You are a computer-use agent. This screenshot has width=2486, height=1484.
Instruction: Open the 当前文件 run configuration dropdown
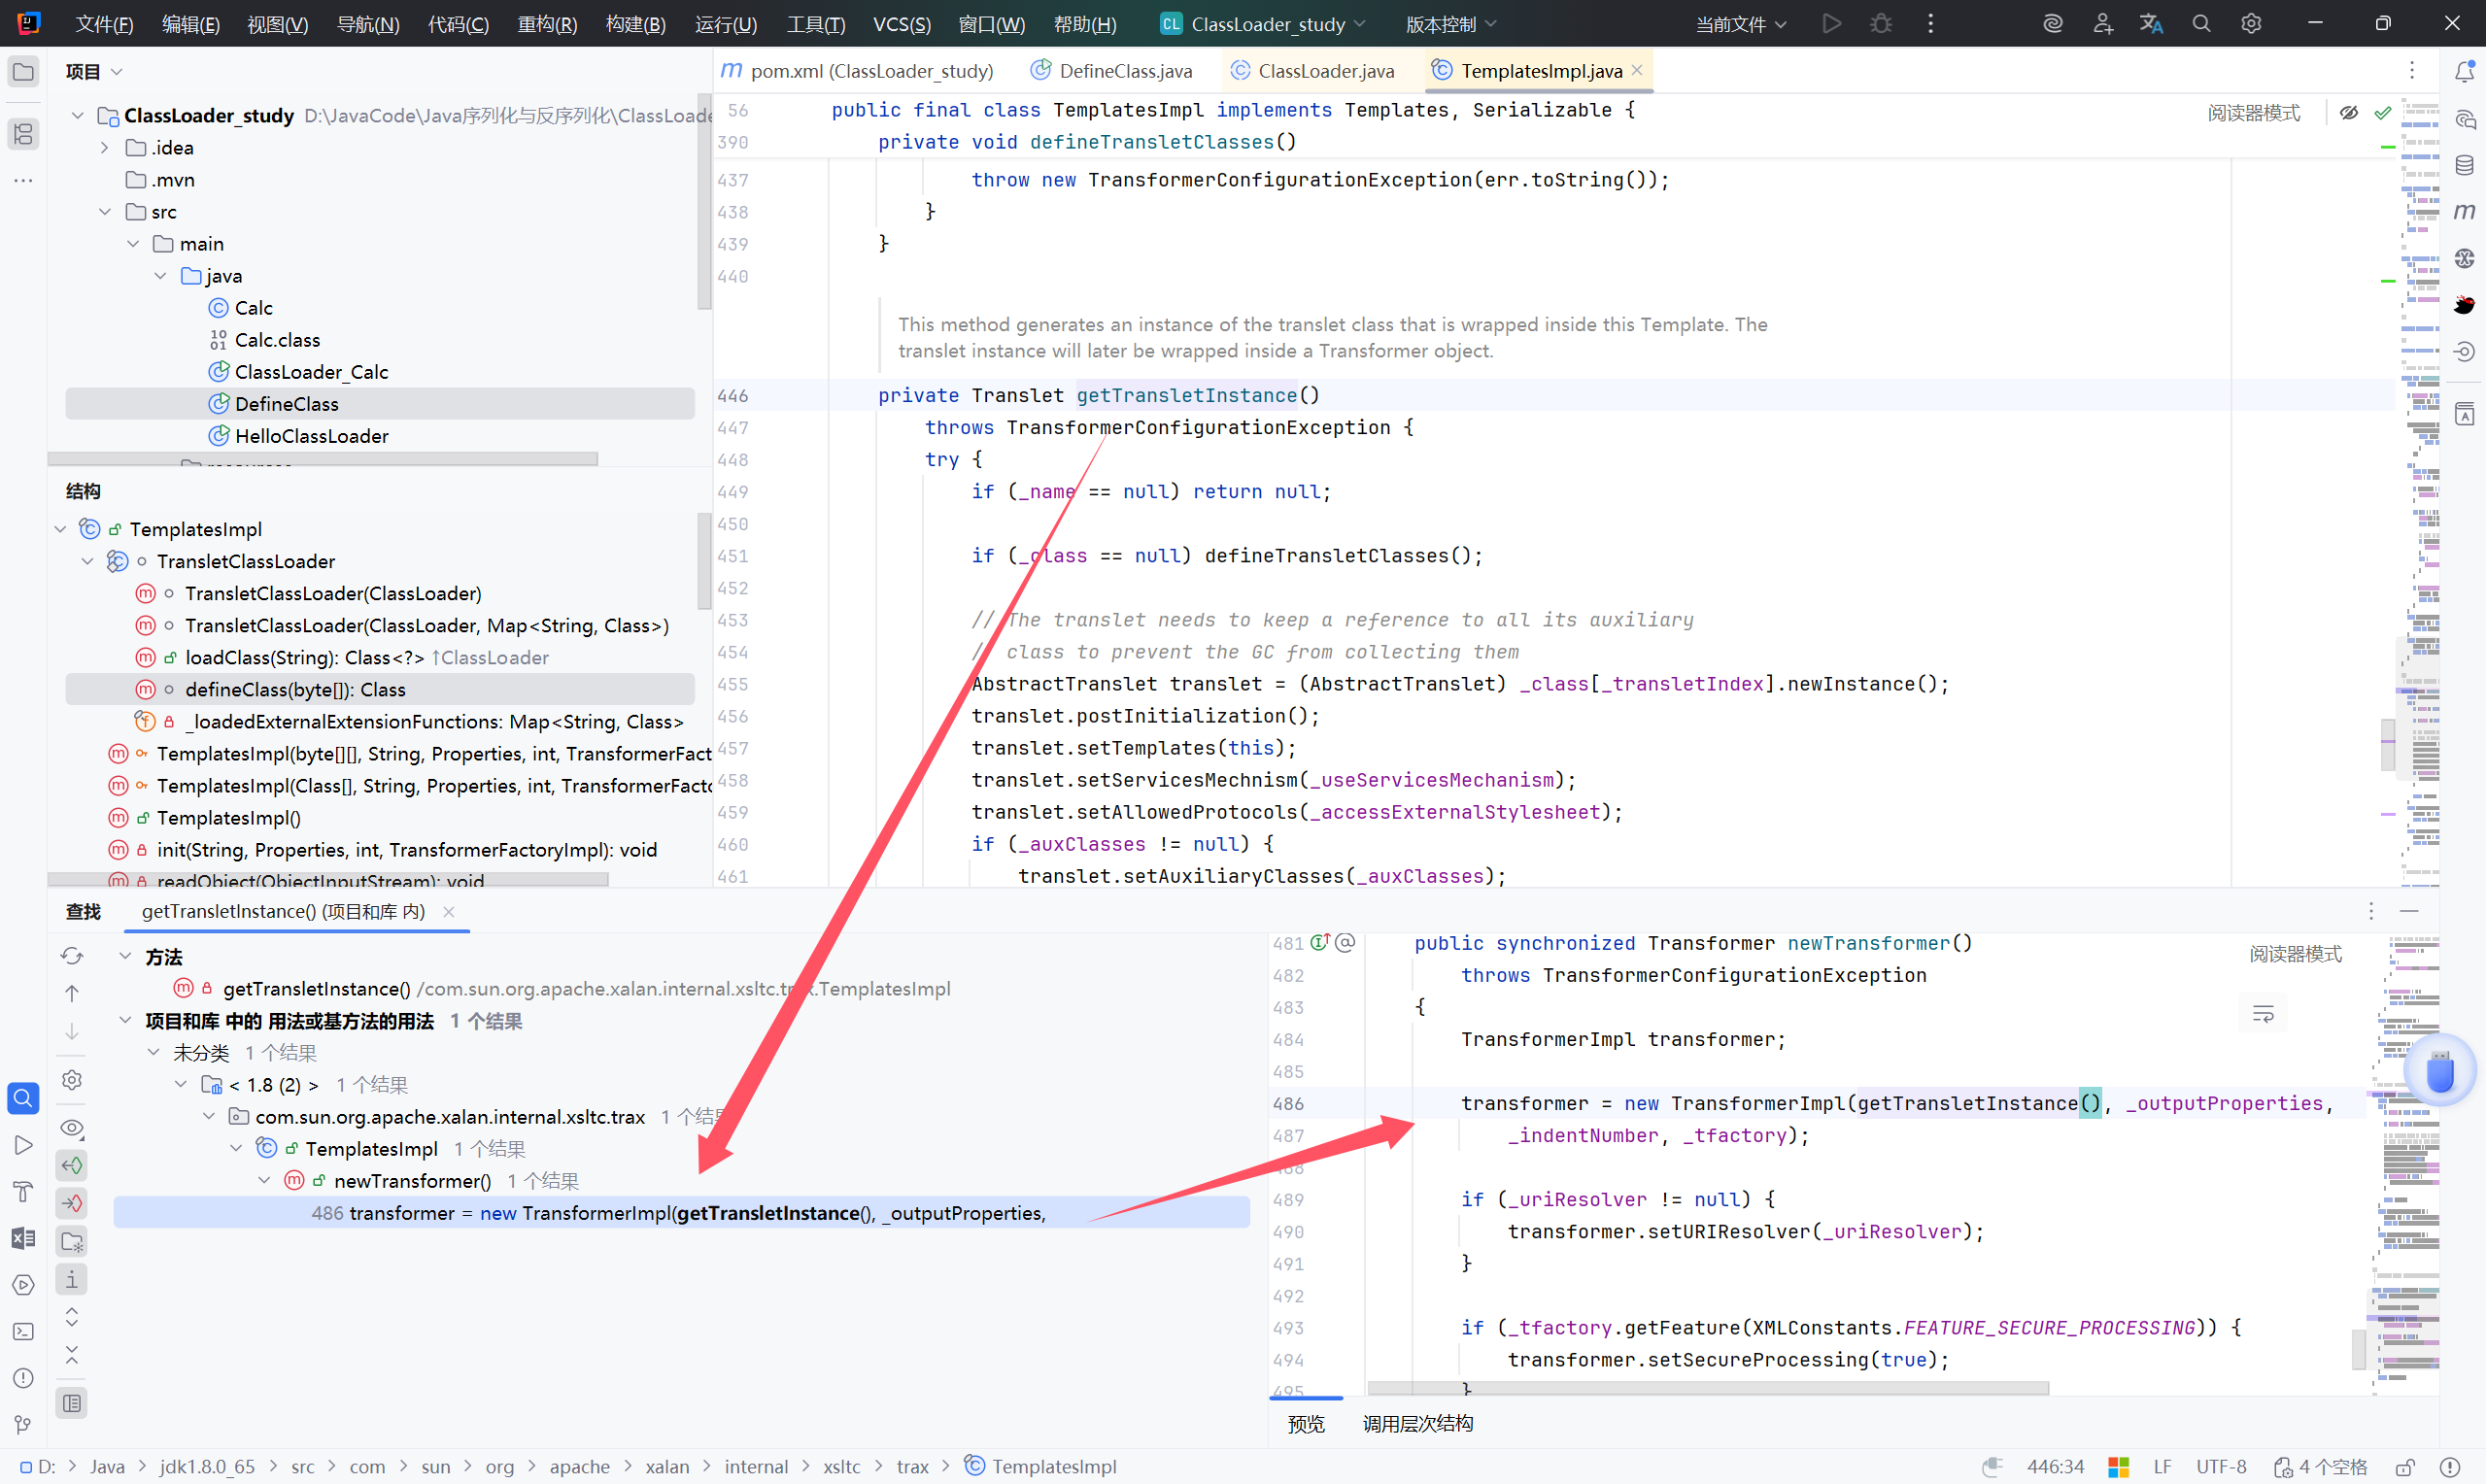click(x=1740, y=24)
